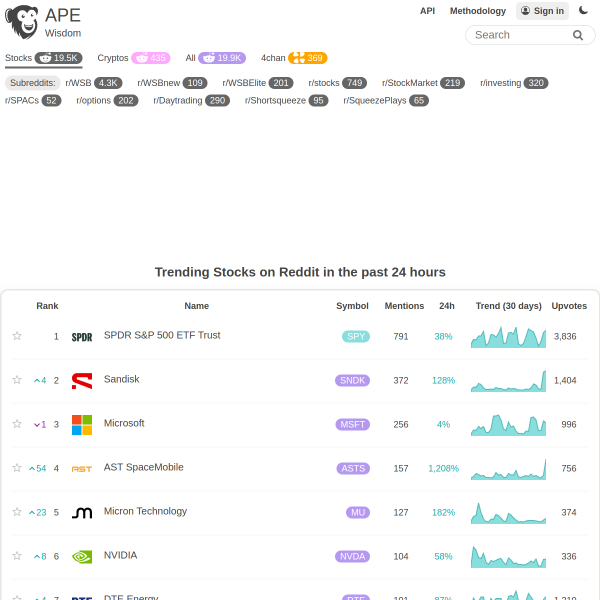The width and height of the screenshot is (600, 600).
Task: Click inside the Search input field
Action: point(518,35)
